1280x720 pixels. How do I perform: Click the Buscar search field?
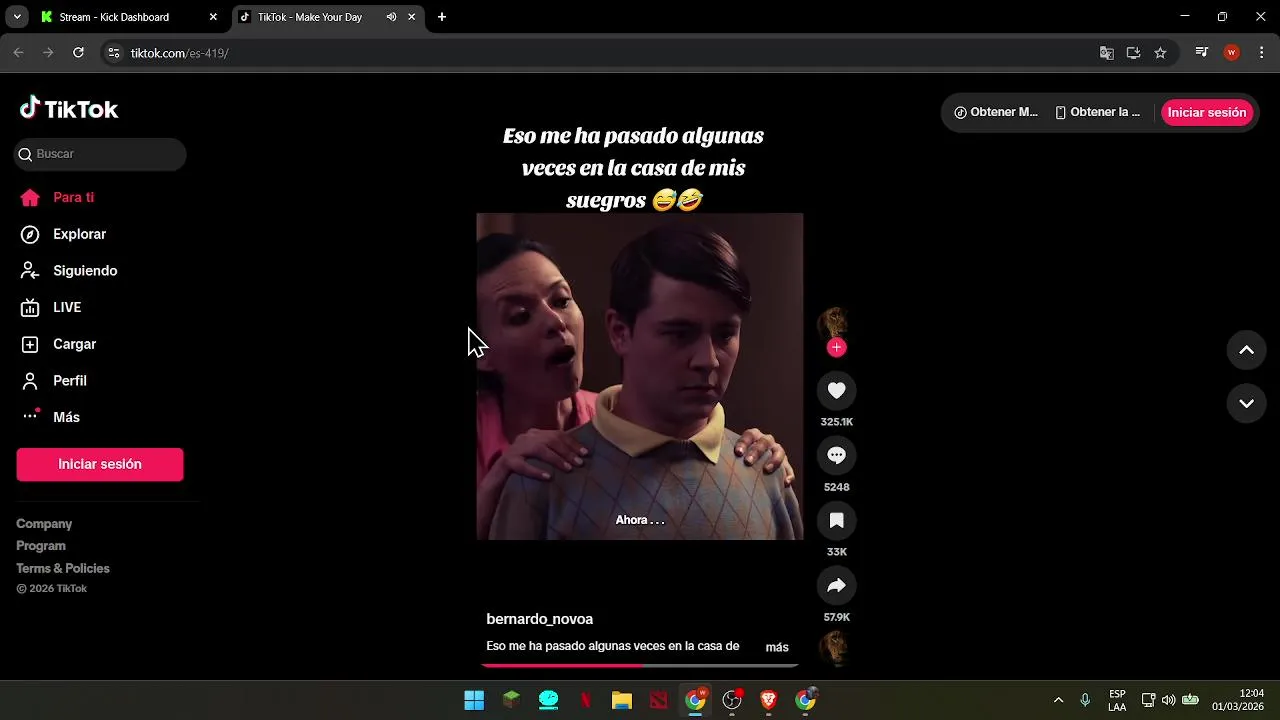pyautogui.click(x=100, y=154)
